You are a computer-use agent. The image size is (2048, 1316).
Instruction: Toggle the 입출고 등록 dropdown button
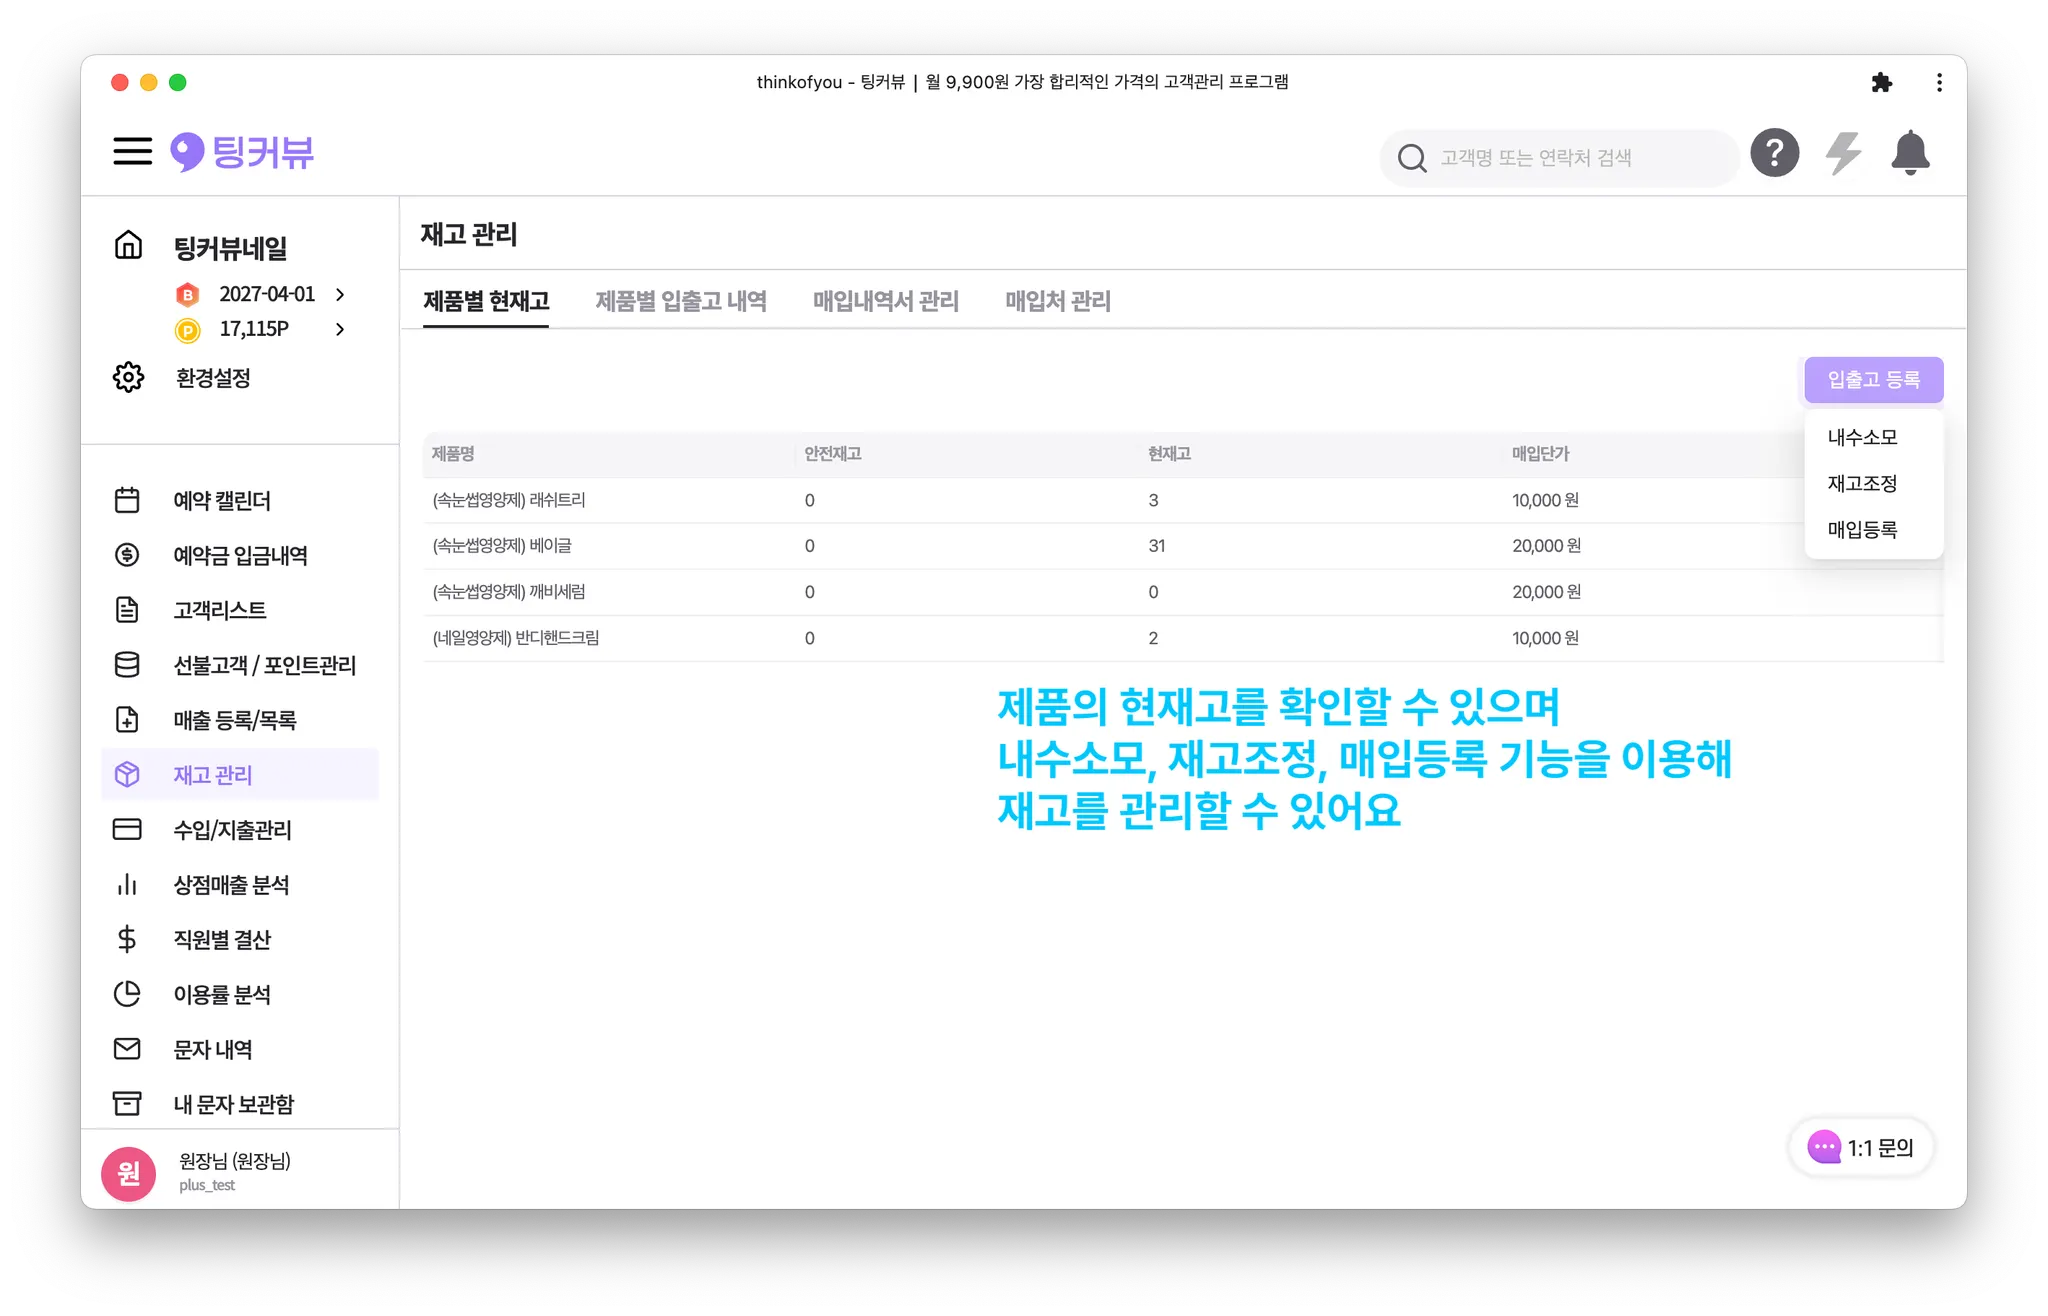[x=1873, y=380]
